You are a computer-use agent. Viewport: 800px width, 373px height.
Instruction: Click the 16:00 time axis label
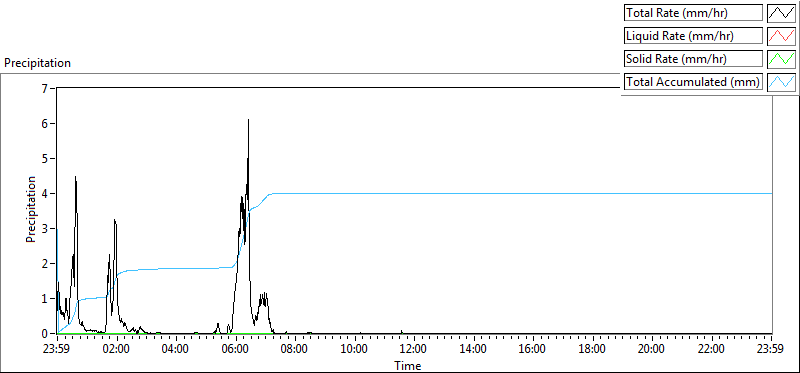click(533, 350)
